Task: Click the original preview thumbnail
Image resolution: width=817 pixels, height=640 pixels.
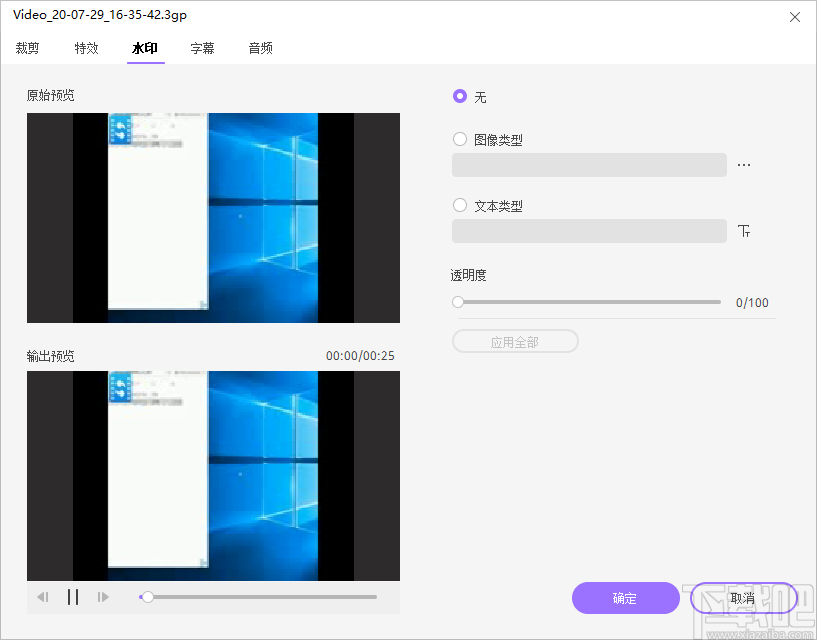Action: (x=213, y=217)
